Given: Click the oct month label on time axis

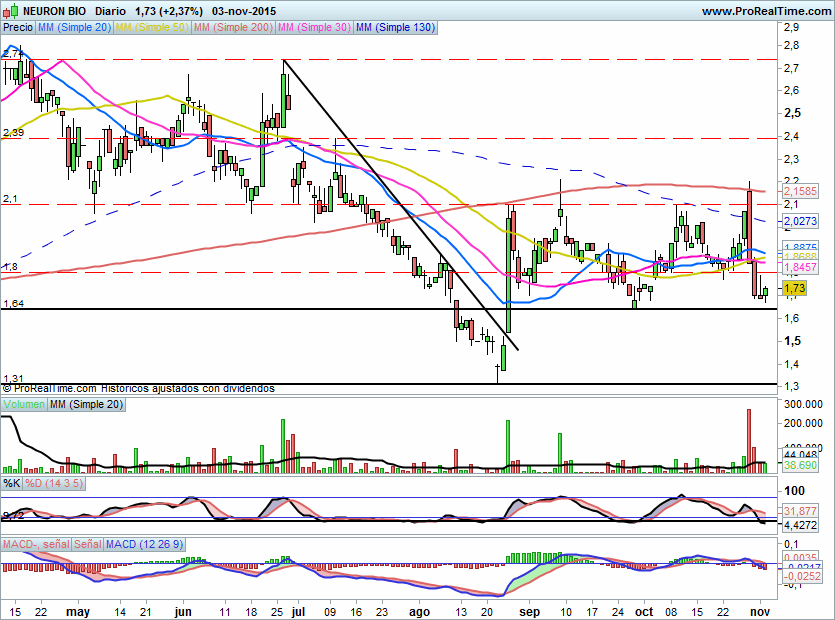Looking at the screenshot, I should click(644, 612).
